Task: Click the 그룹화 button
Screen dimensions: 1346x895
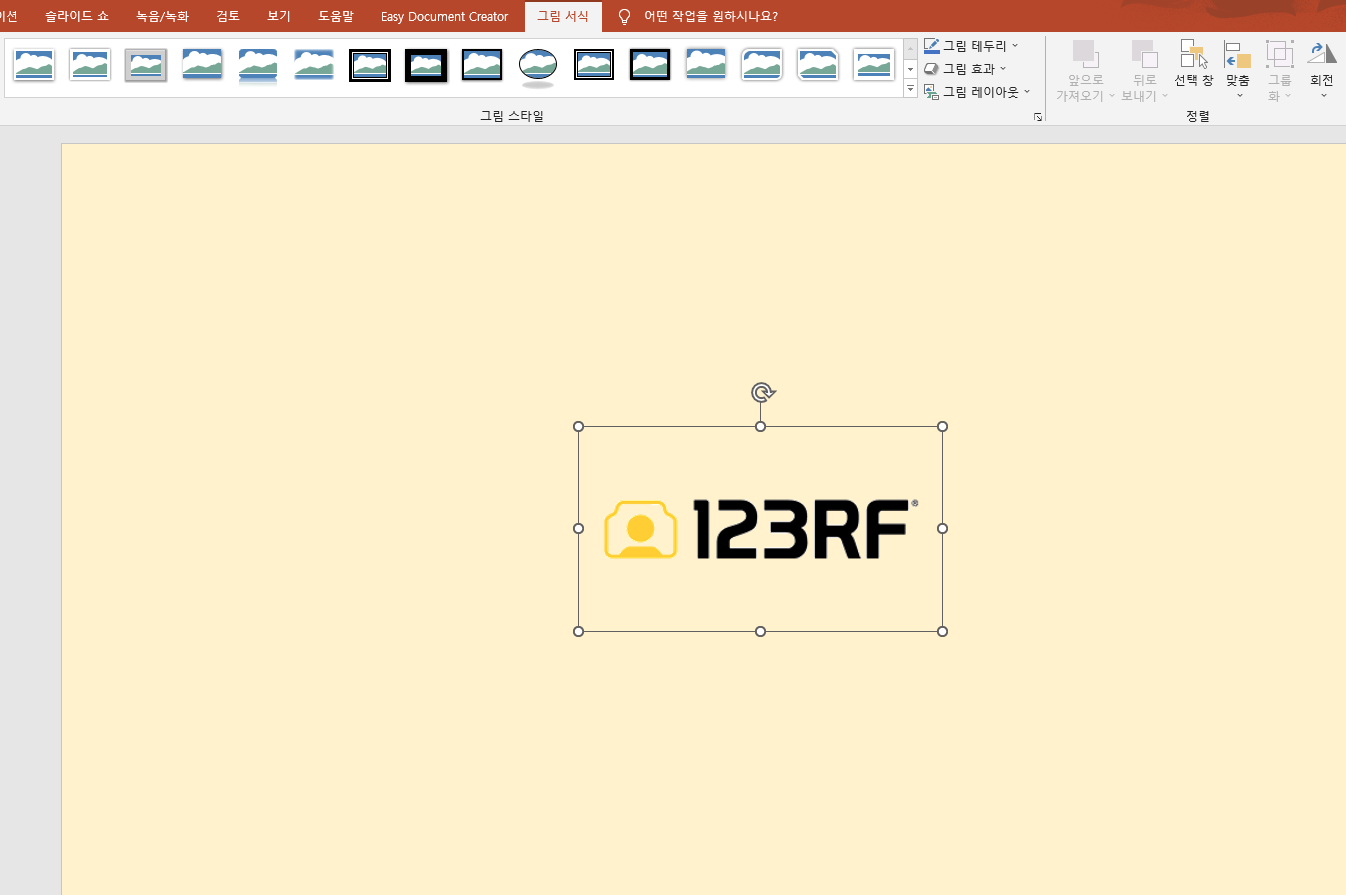Action: pos(1280,71)
